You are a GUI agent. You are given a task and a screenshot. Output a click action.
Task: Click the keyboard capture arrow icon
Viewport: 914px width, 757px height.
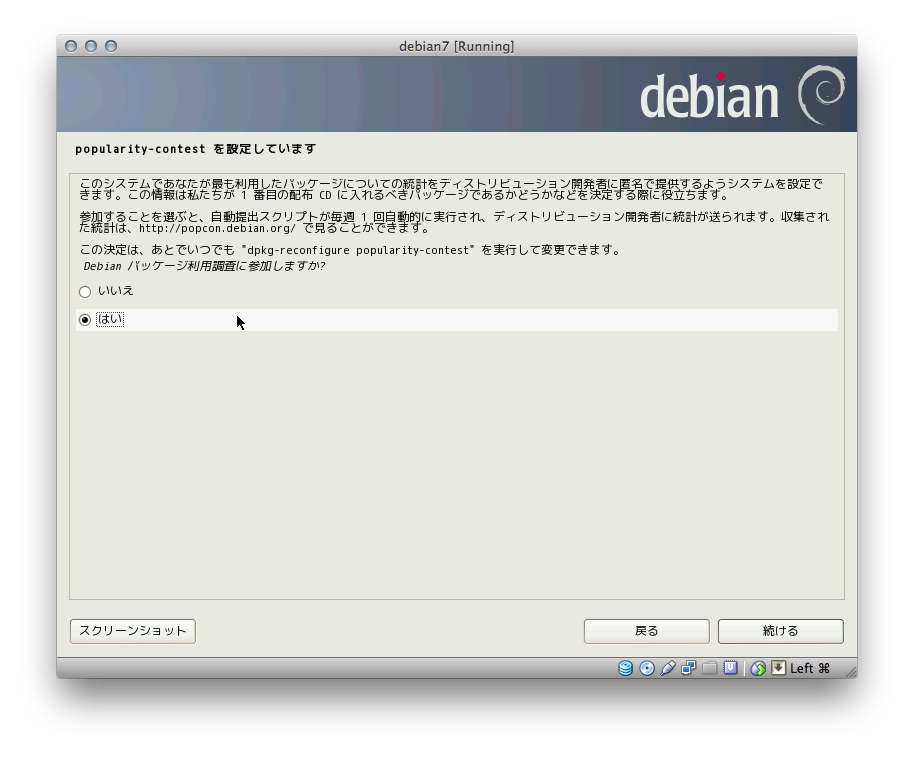point(778,668)
